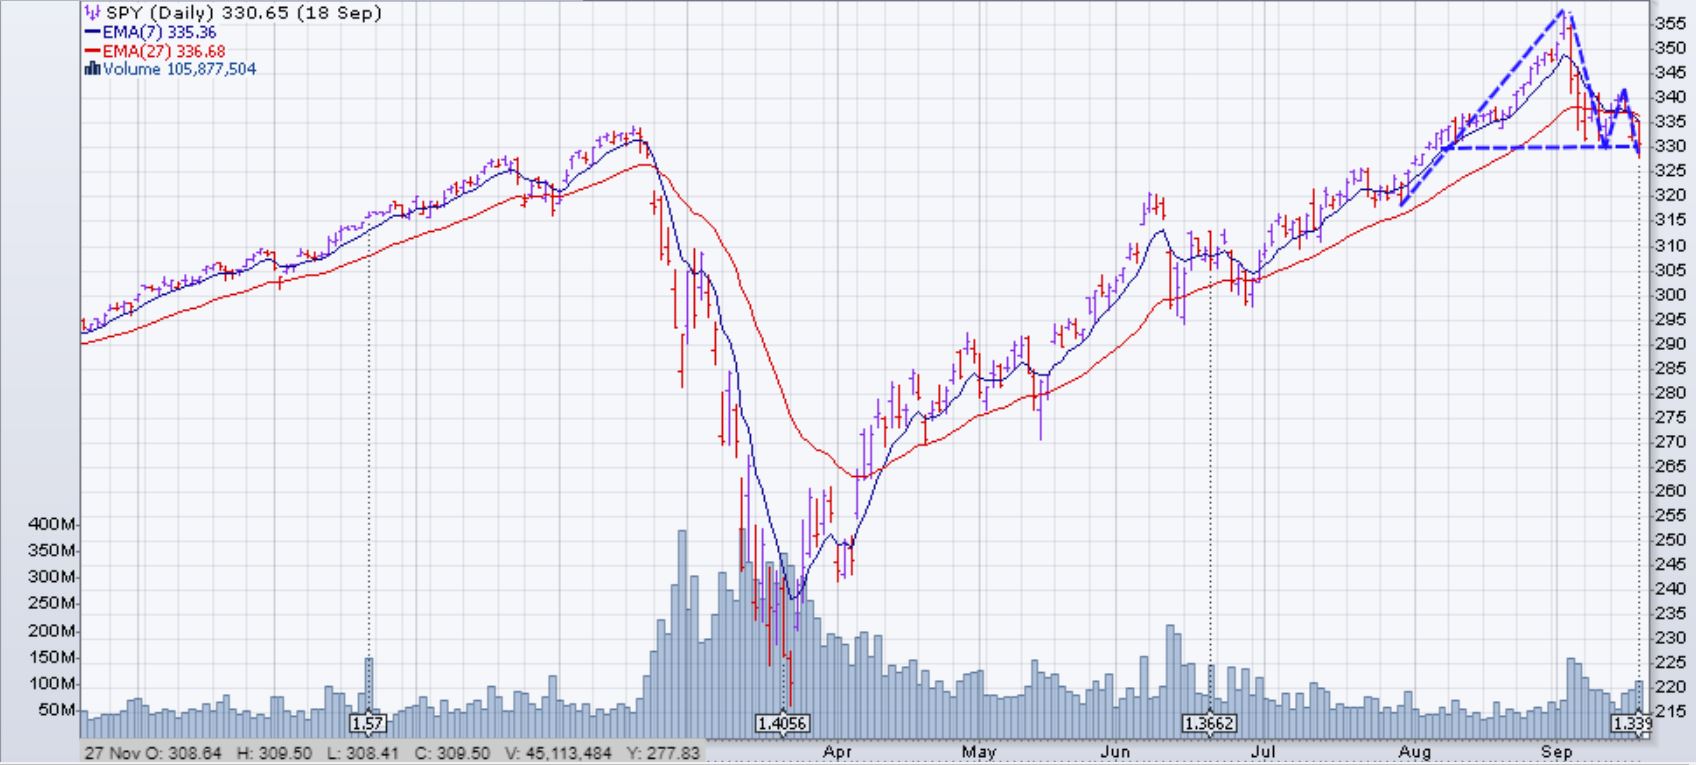Click the 1.4056 marker flag near chart bottom
The width and height of the screenshot is (1696, 765).
(x=782, y=722)
